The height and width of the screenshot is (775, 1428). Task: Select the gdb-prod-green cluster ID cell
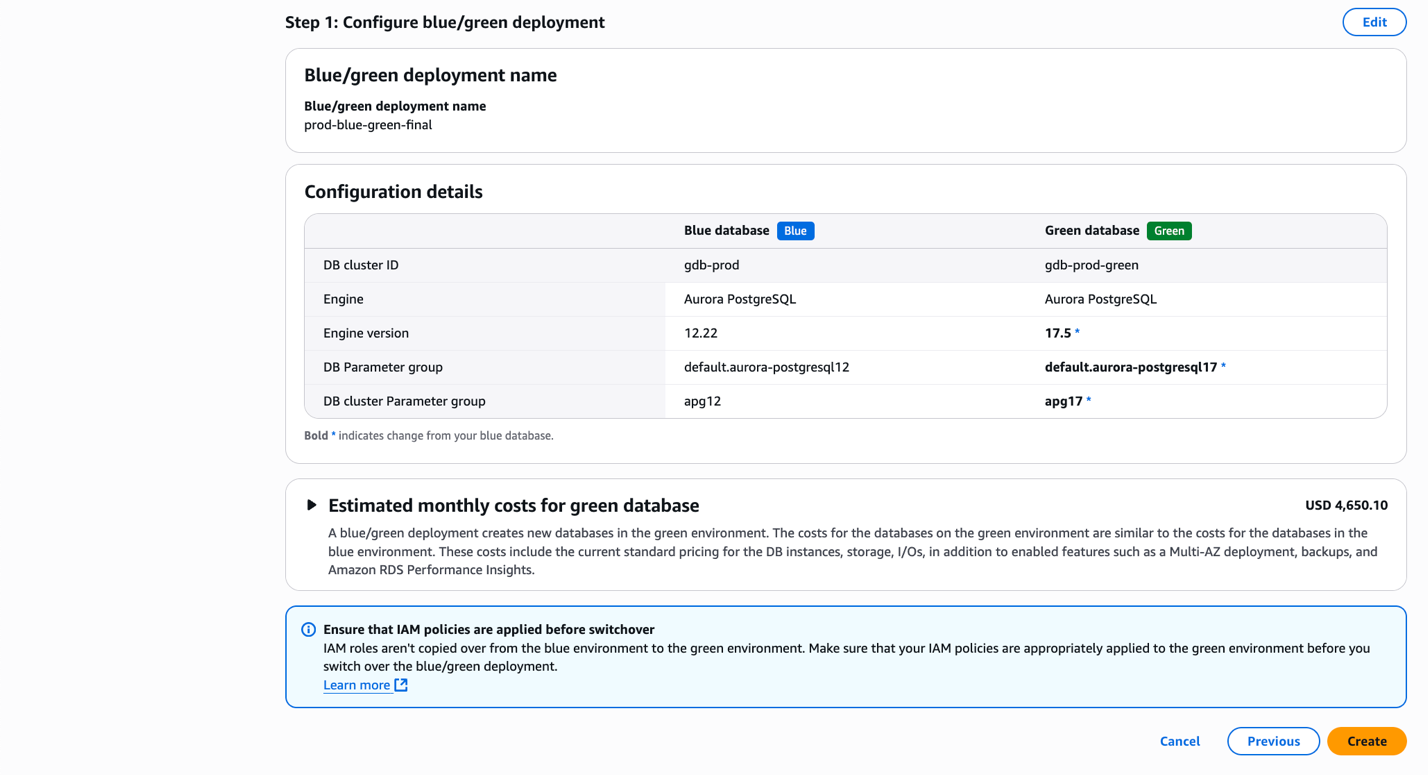[x=1091, y=265]
